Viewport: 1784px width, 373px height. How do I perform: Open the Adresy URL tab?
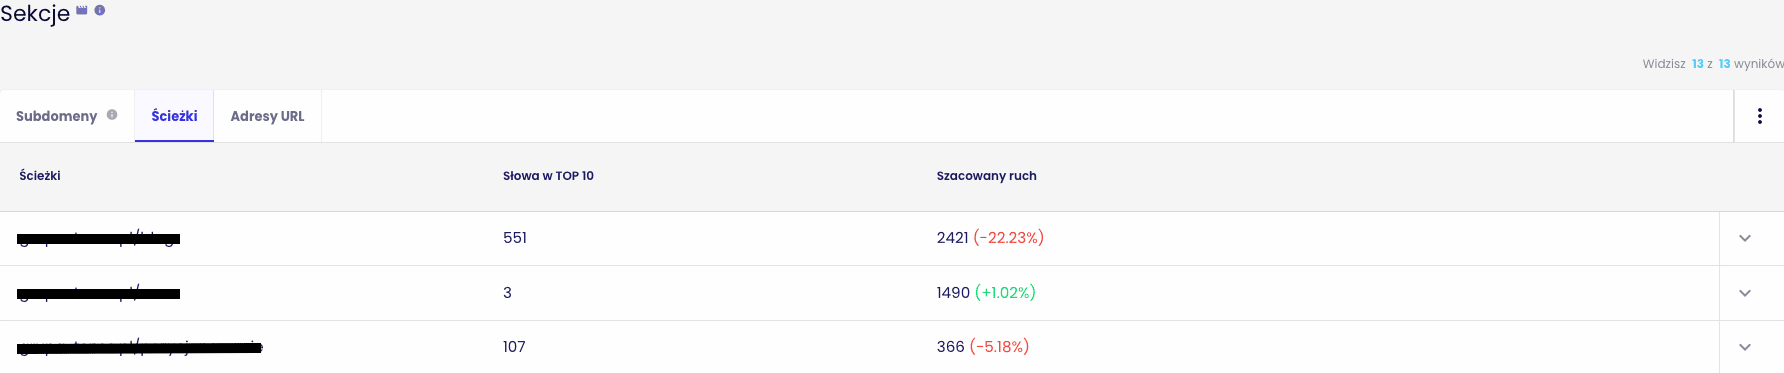coord(267,116)
